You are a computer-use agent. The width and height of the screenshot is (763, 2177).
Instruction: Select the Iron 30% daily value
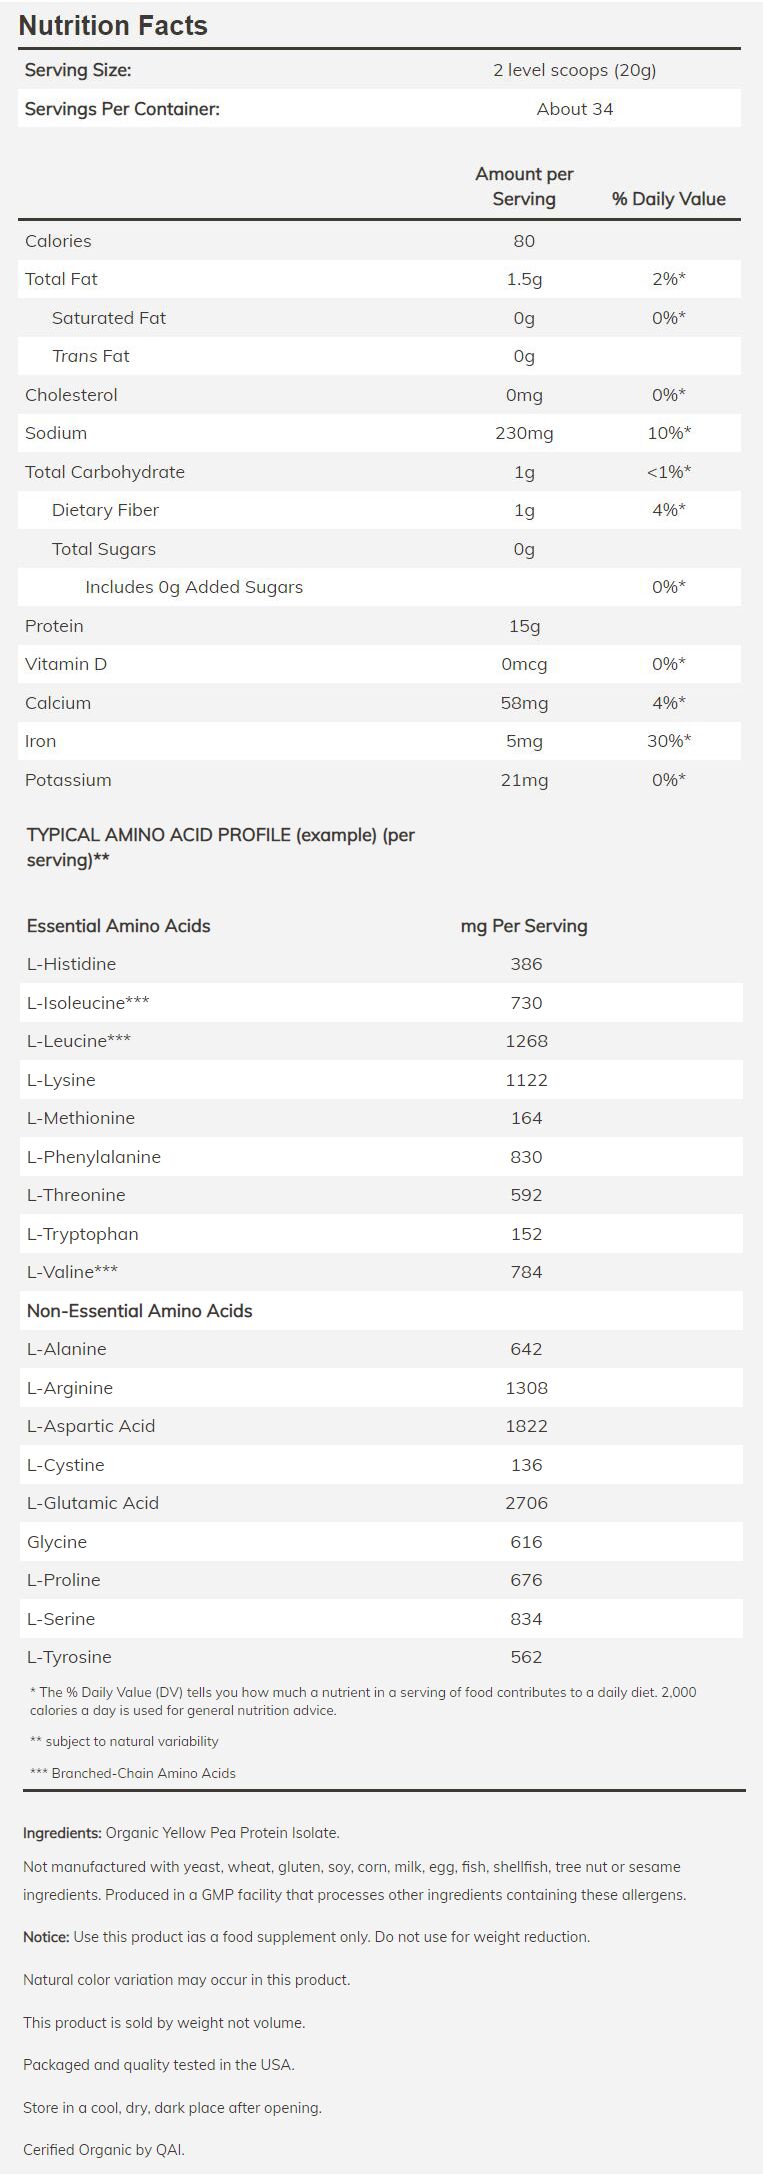tap(669, 741)
